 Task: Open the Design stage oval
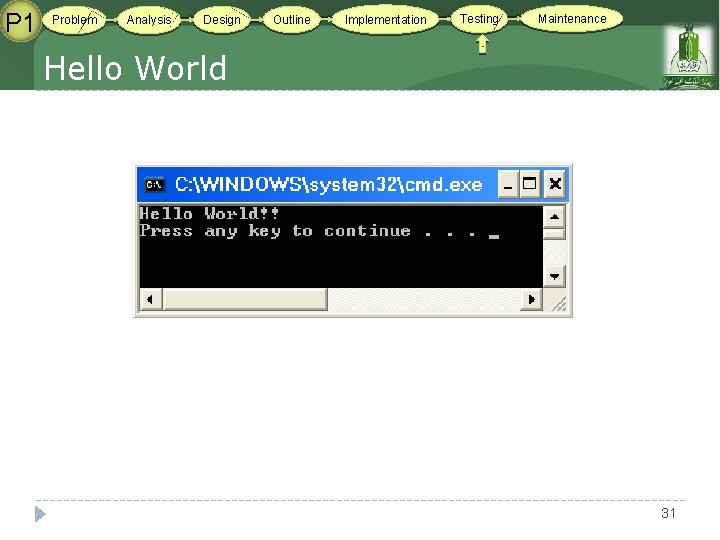click(221, 20)
